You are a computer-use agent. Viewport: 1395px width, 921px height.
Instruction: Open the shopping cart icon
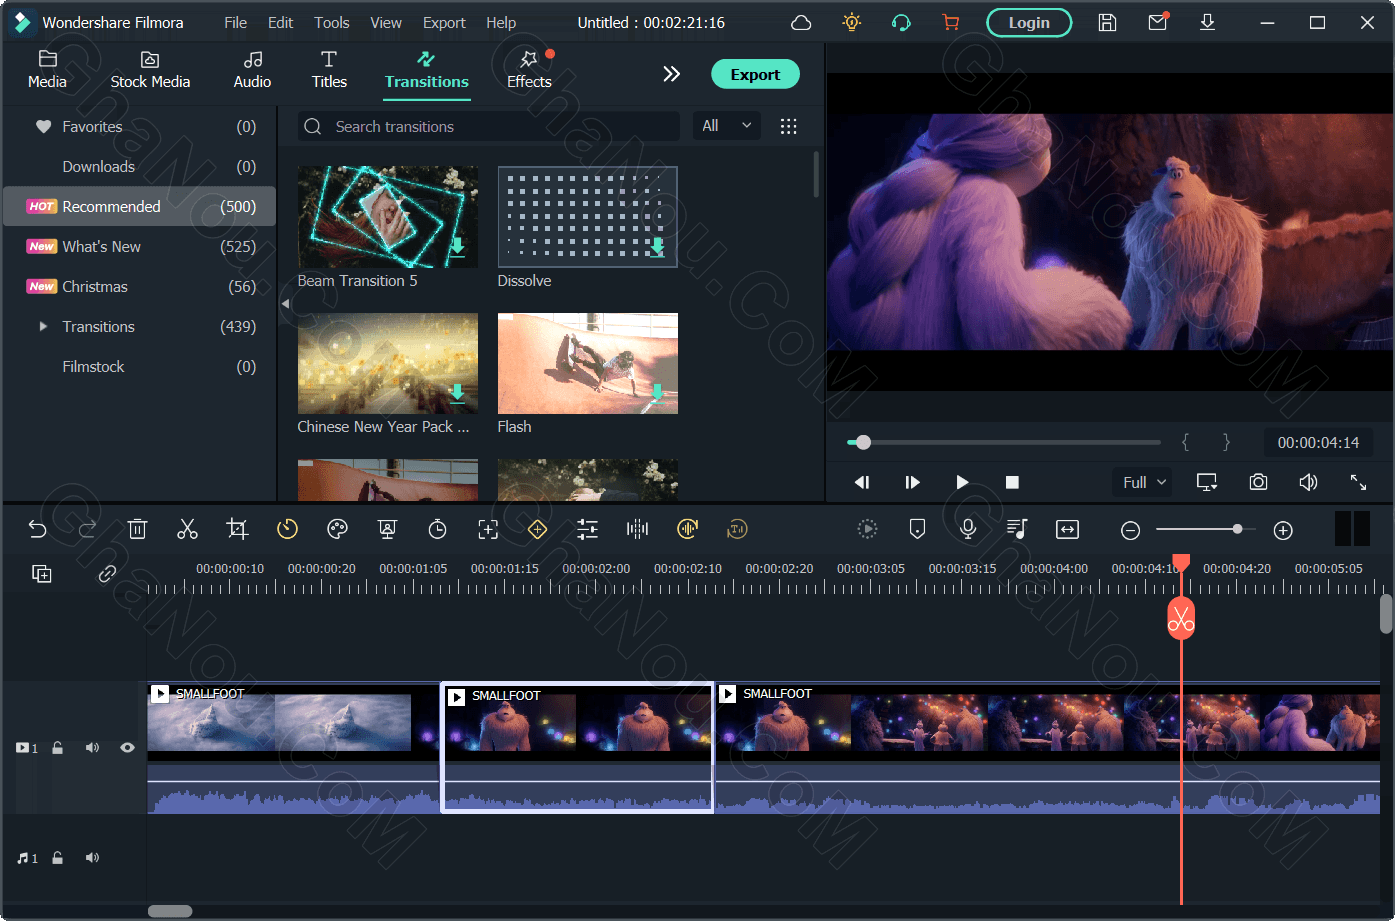click(950, 23)
